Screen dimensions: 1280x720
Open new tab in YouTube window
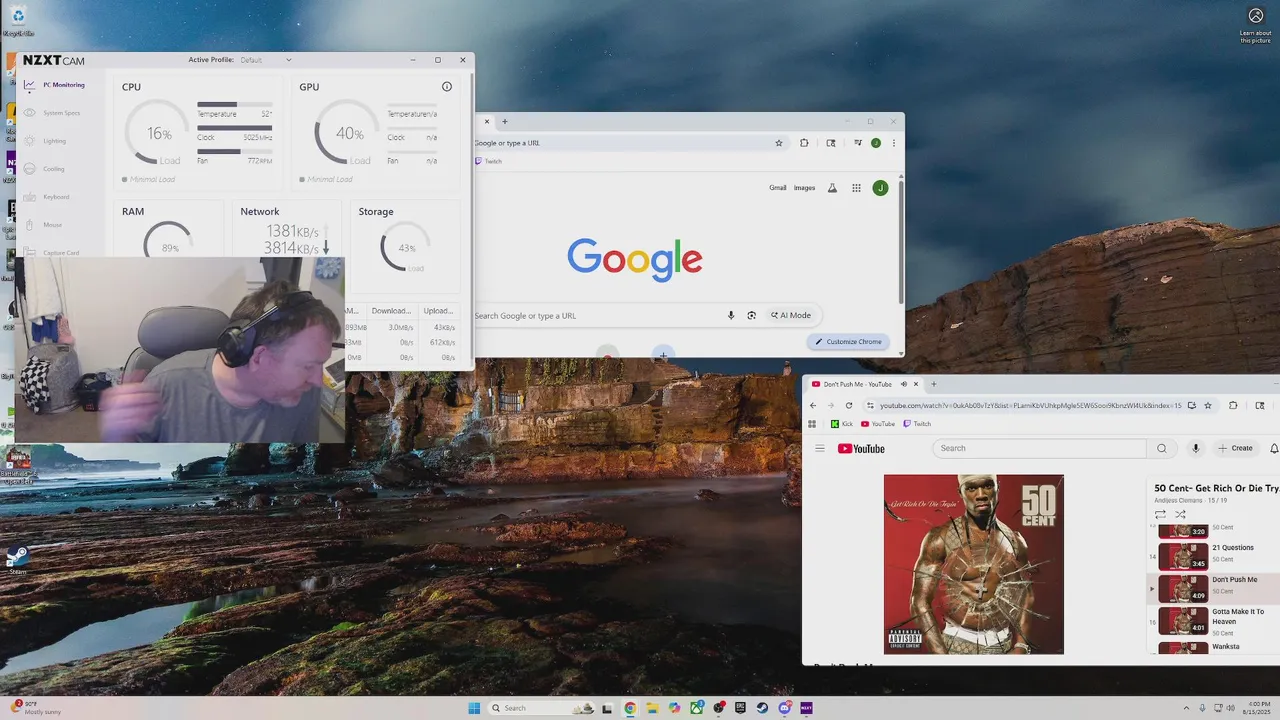[934, 384]
